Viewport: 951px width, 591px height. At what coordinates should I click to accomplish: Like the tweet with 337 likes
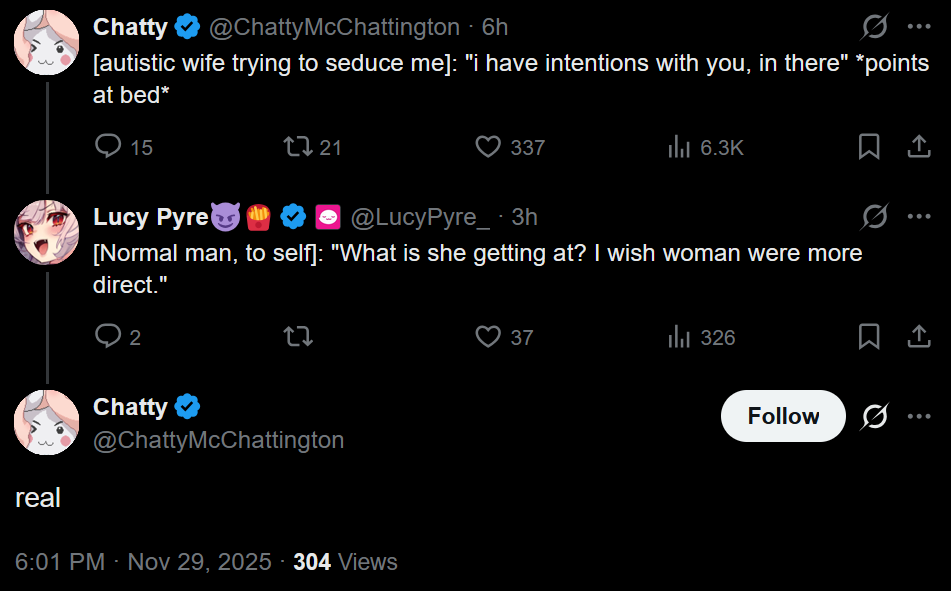[x=488, y=147]
